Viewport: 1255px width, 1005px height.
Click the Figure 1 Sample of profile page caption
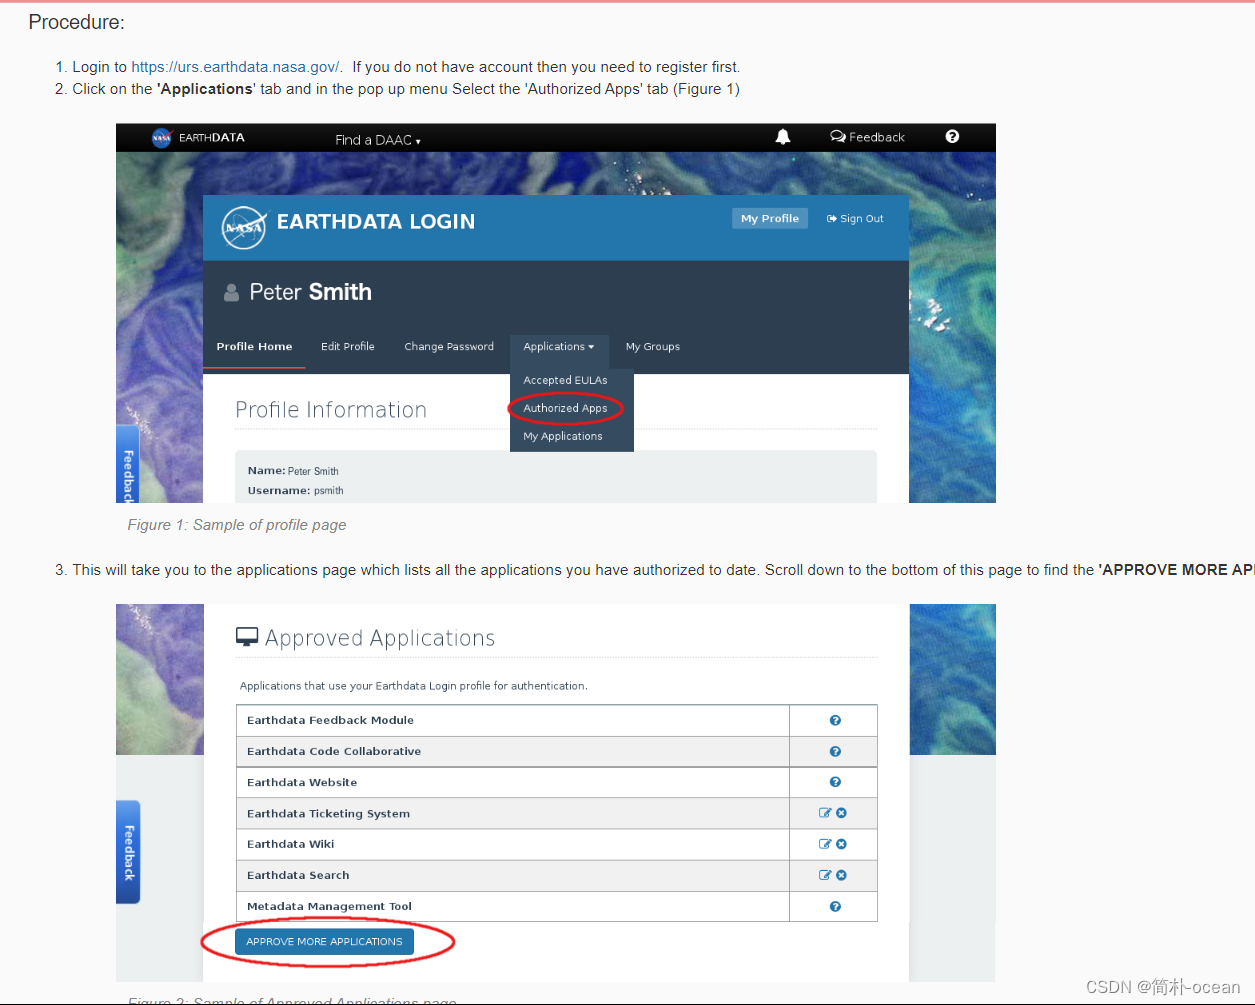237,525
